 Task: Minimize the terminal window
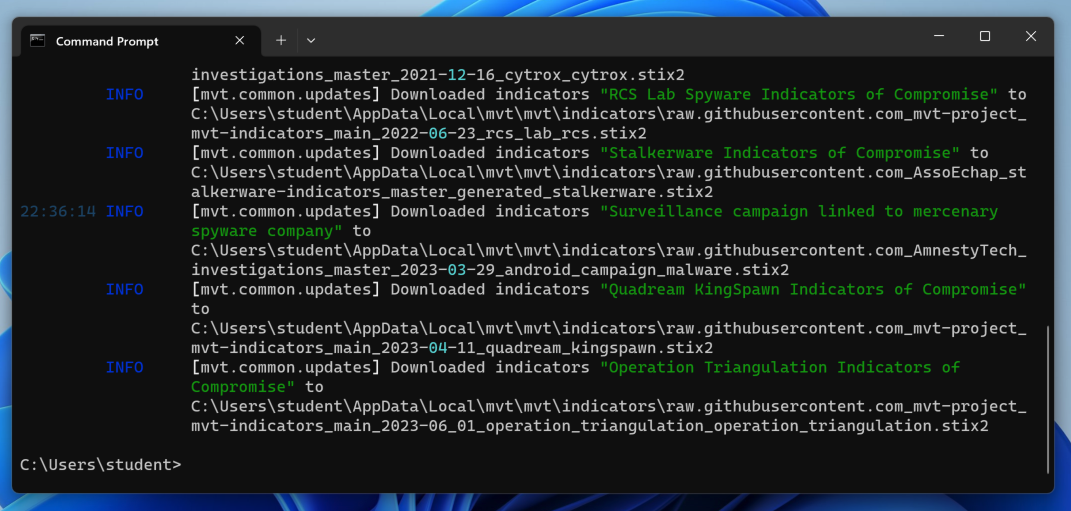939,36
